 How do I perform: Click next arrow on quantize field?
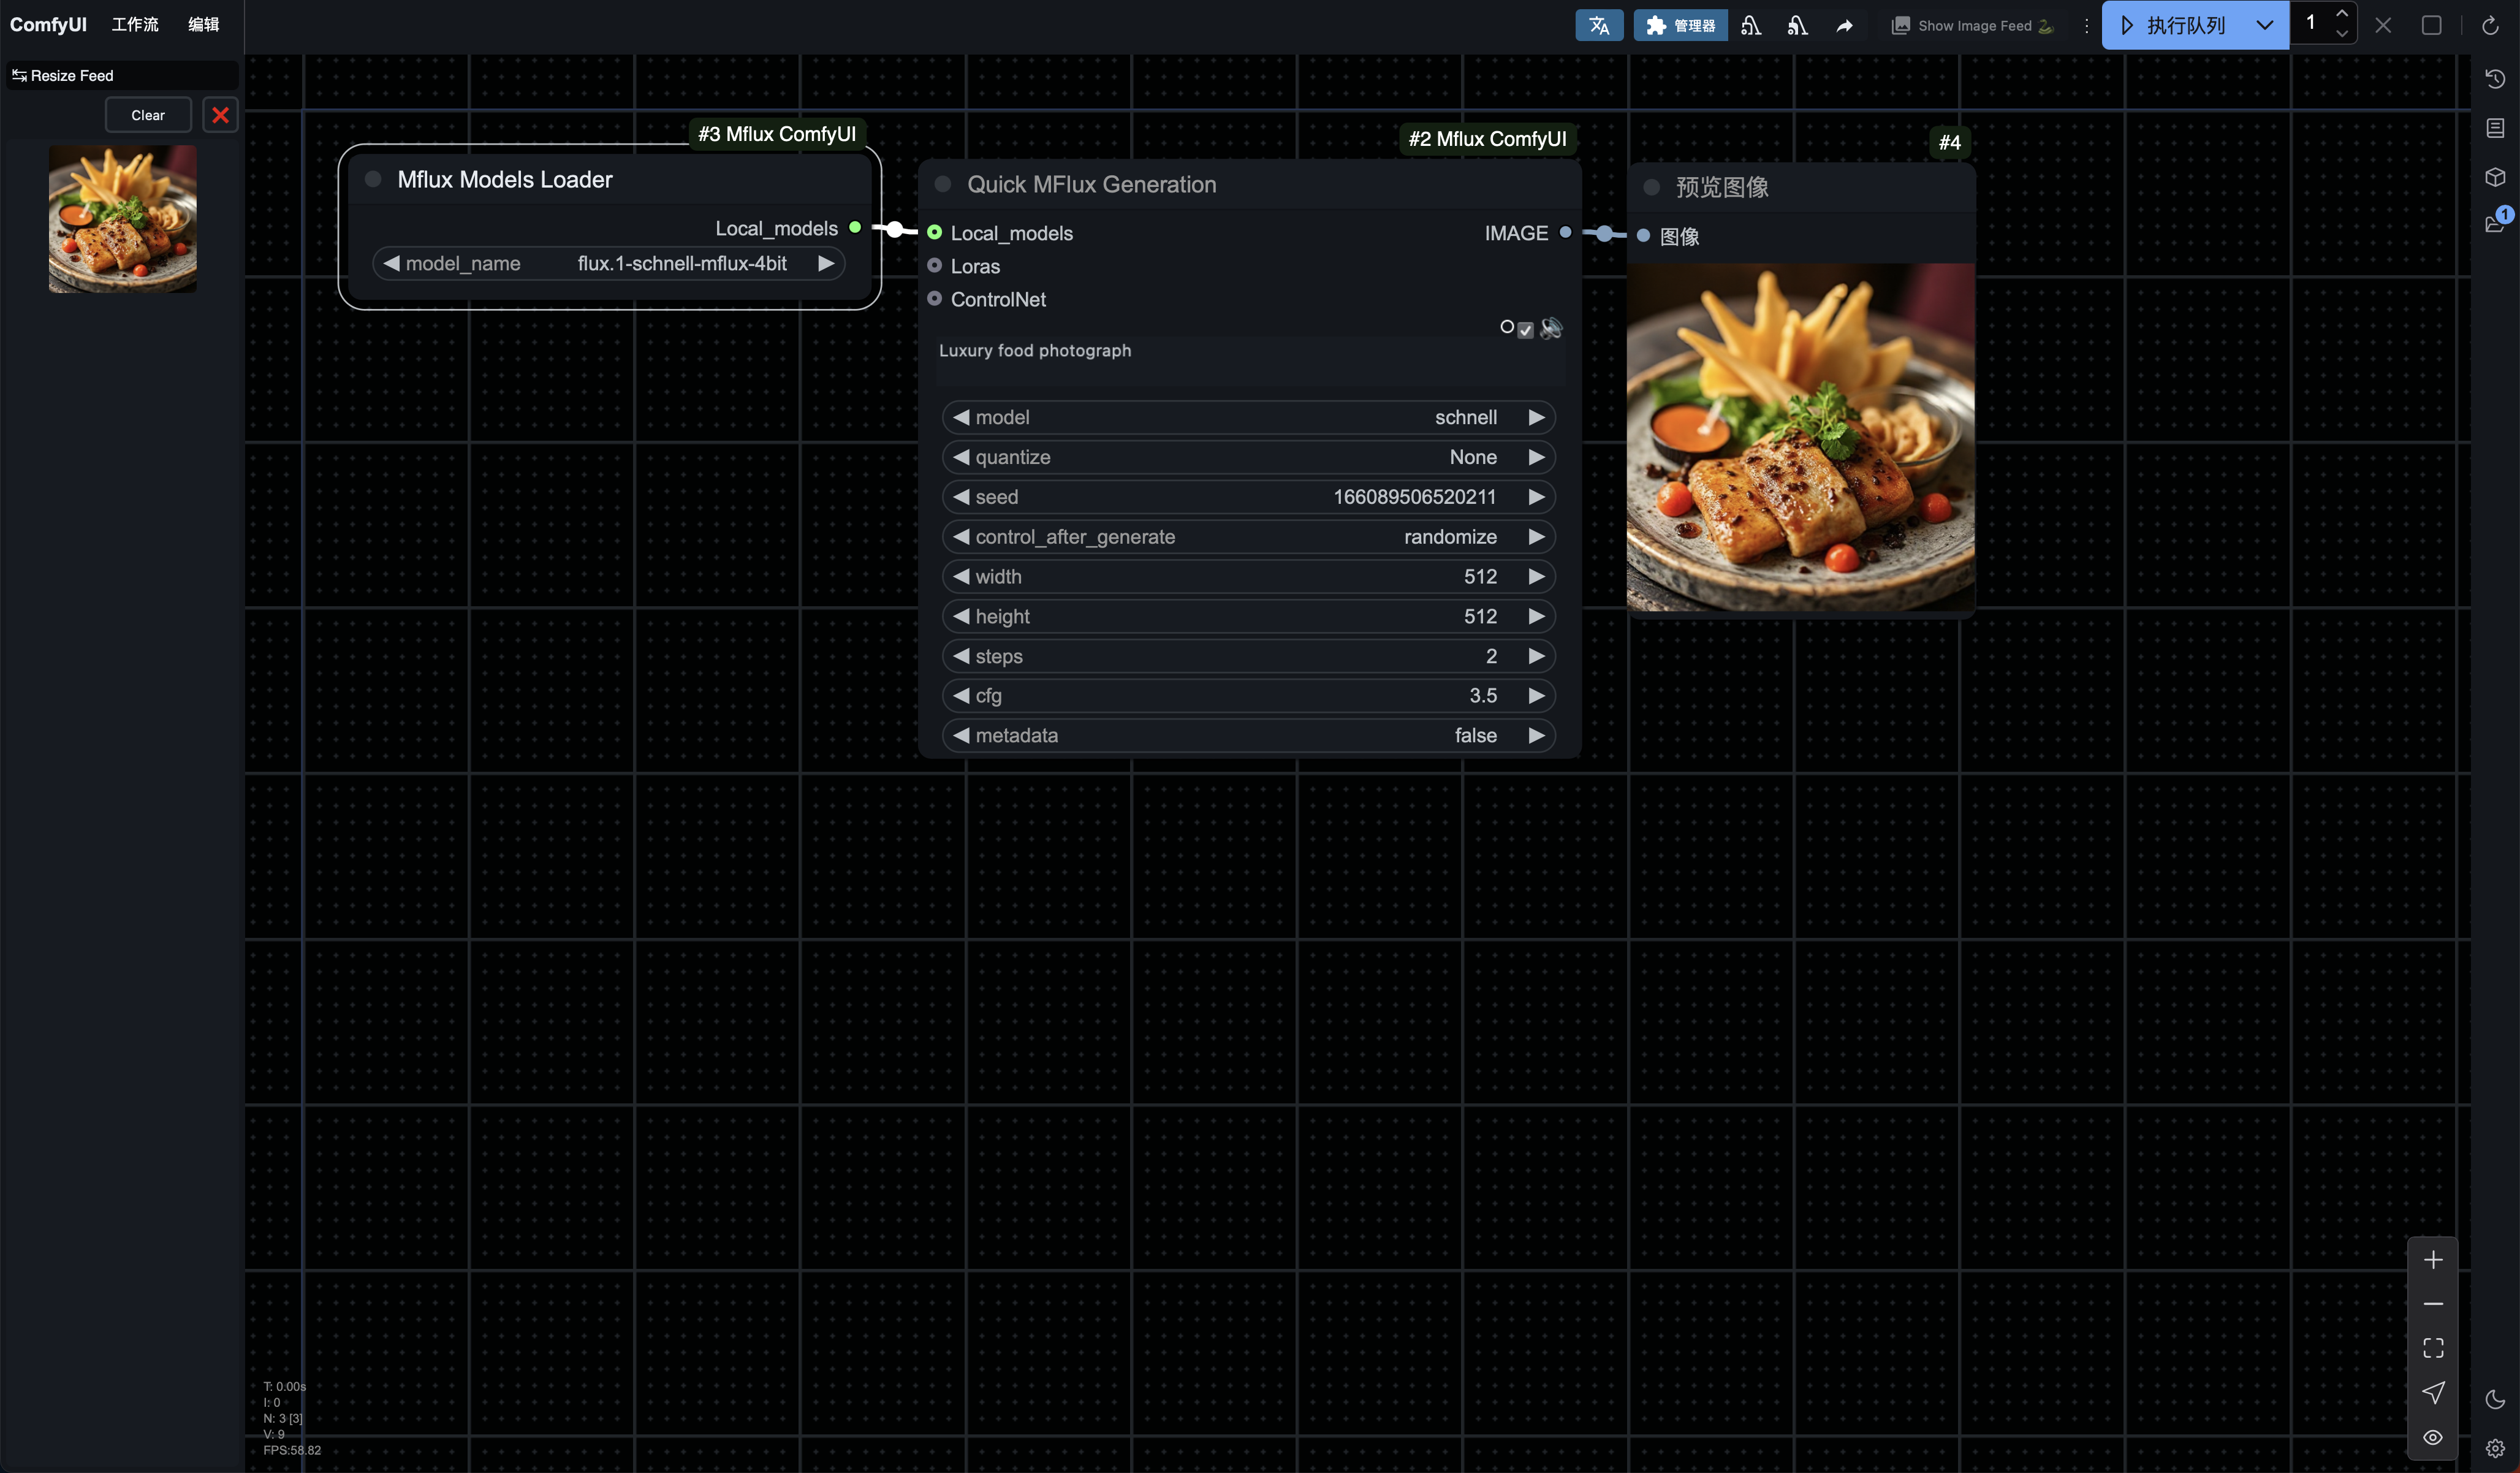1536,457
